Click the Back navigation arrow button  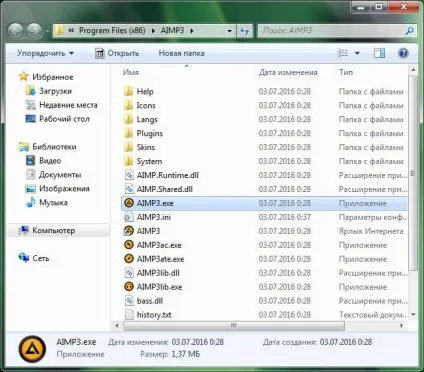(15, 31)
